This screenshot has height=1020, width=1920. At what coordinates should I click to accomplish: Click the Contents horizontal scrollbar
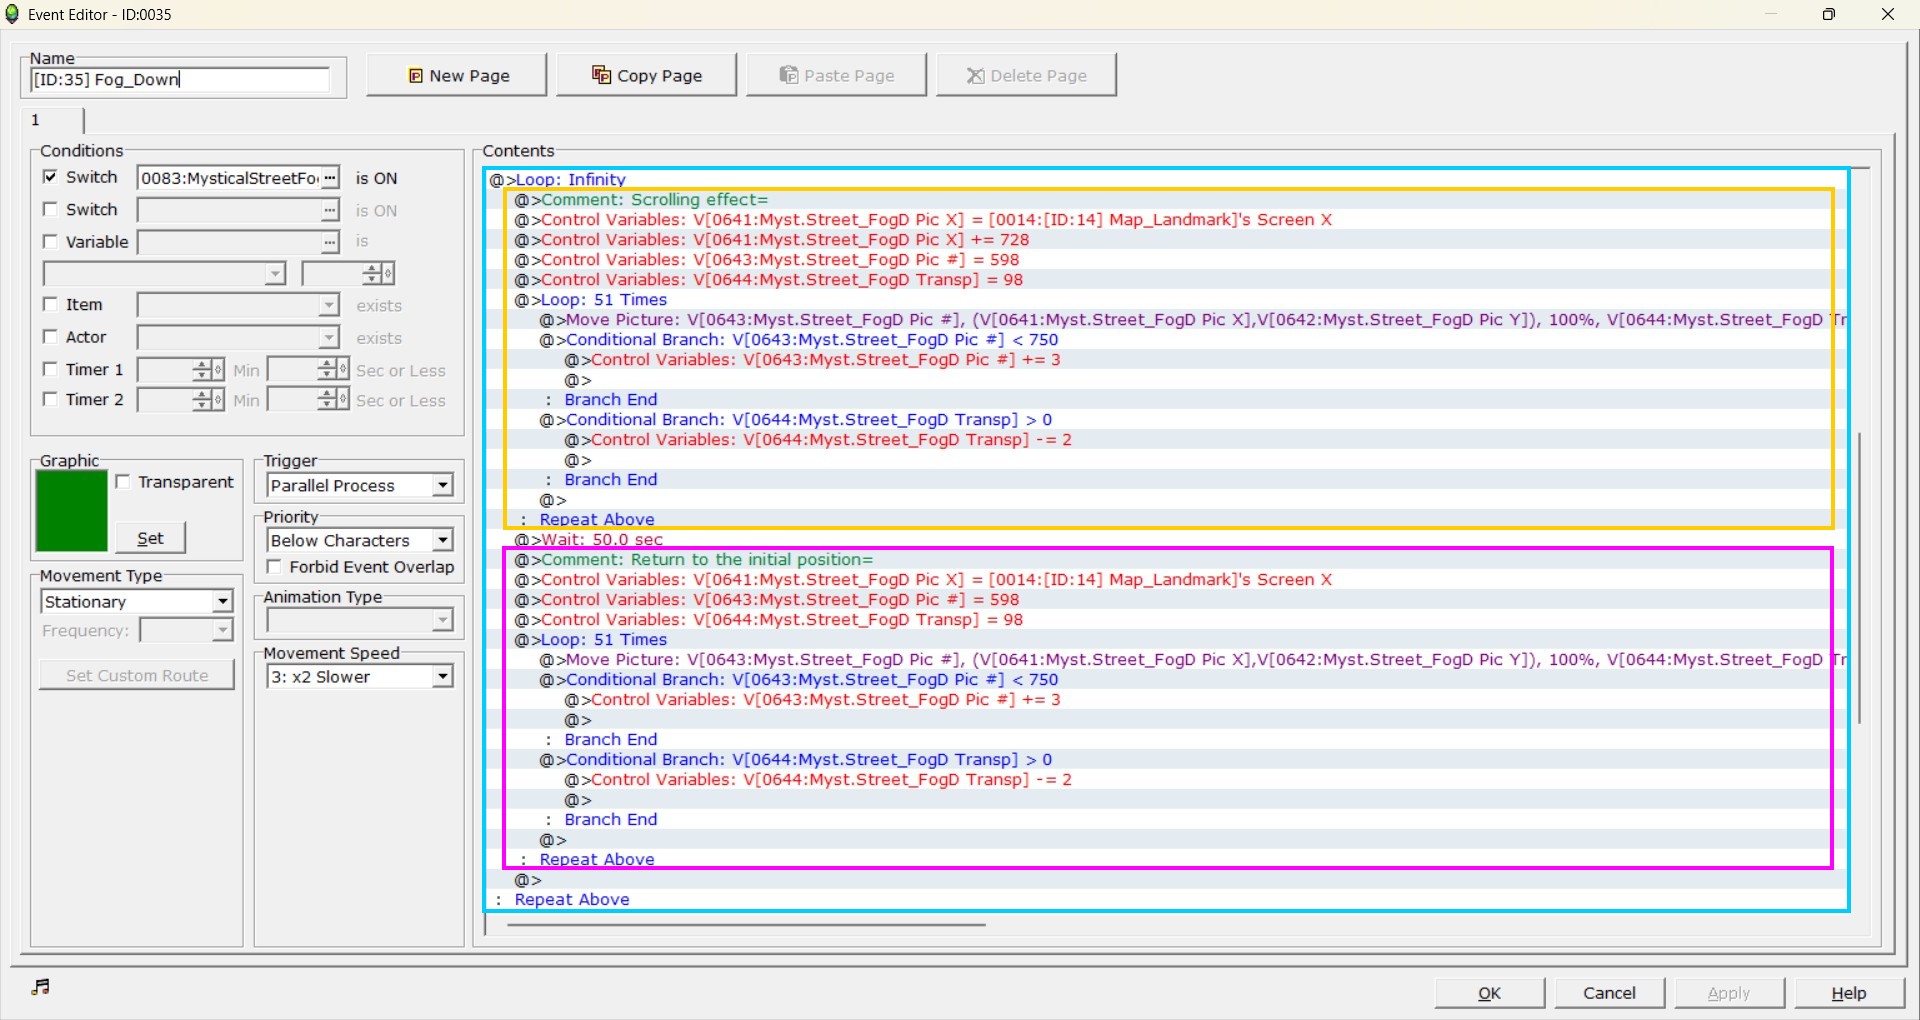click(746, 925)
